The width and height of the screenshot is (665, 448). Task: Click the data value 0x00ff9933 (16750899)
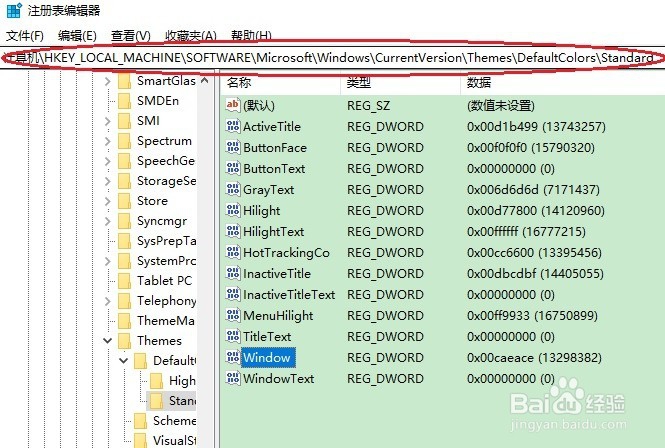[x=532, y=316]
